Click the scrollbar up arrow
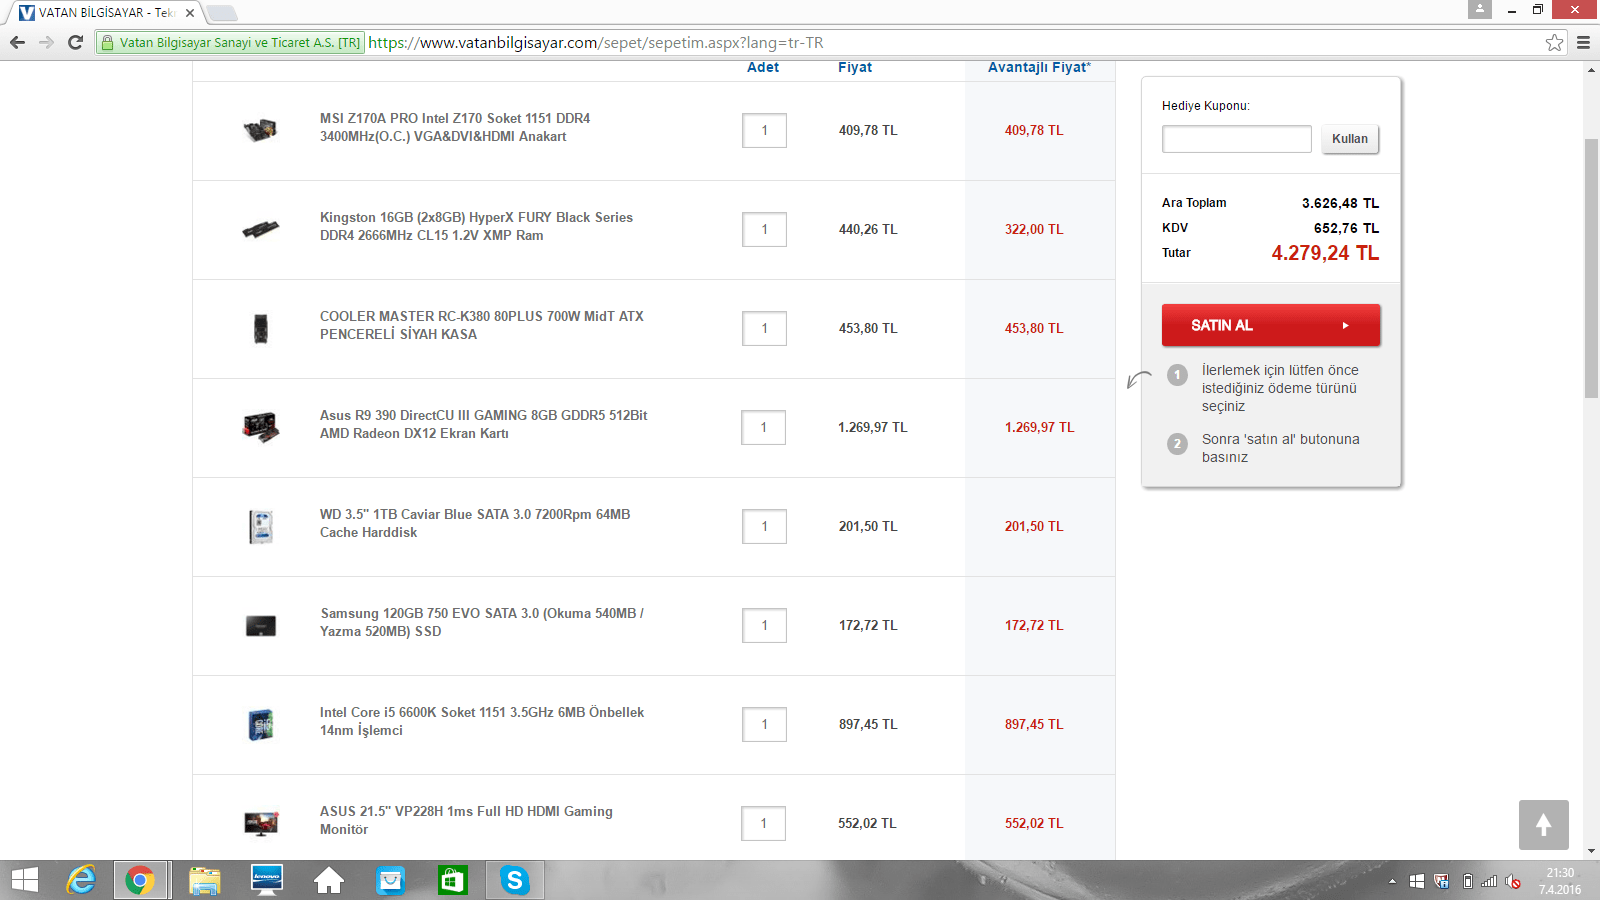The width and height of the screenshot is (1600, 900). (1591, 70)
